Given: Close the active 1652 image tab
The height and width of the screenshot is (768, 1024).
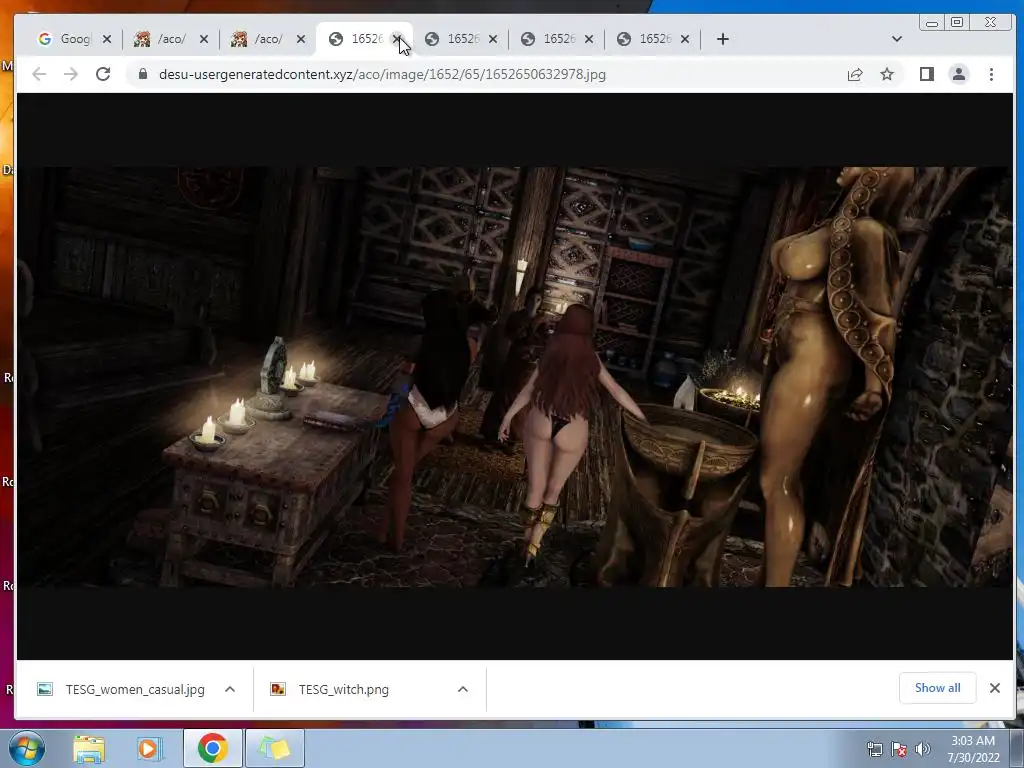Looking at the screenshot, I should point(396,39).
